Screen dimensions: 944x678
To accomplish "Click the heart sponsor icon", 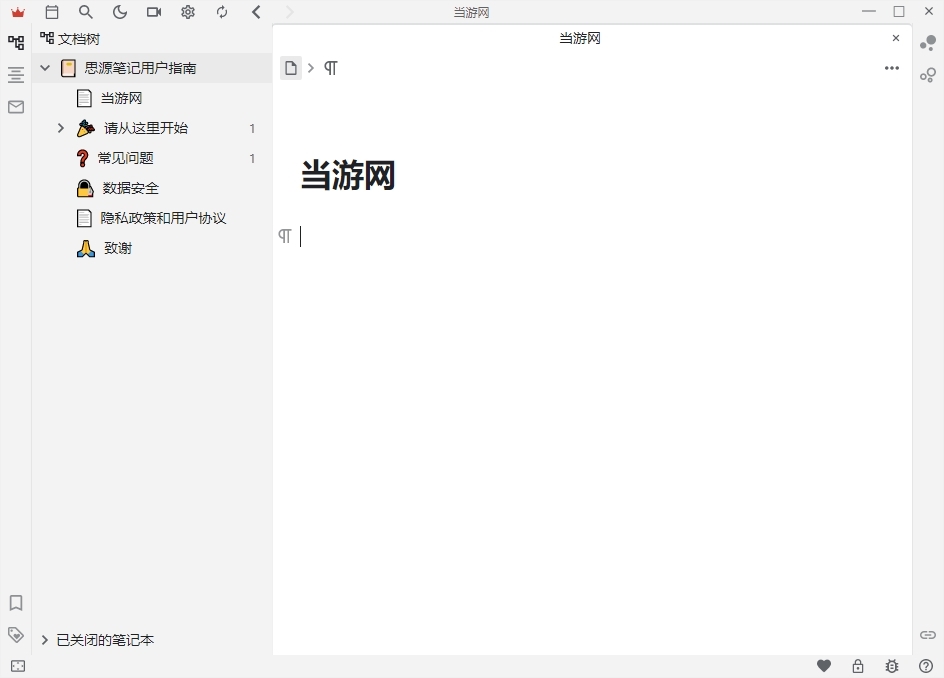I will click(824, 666).
